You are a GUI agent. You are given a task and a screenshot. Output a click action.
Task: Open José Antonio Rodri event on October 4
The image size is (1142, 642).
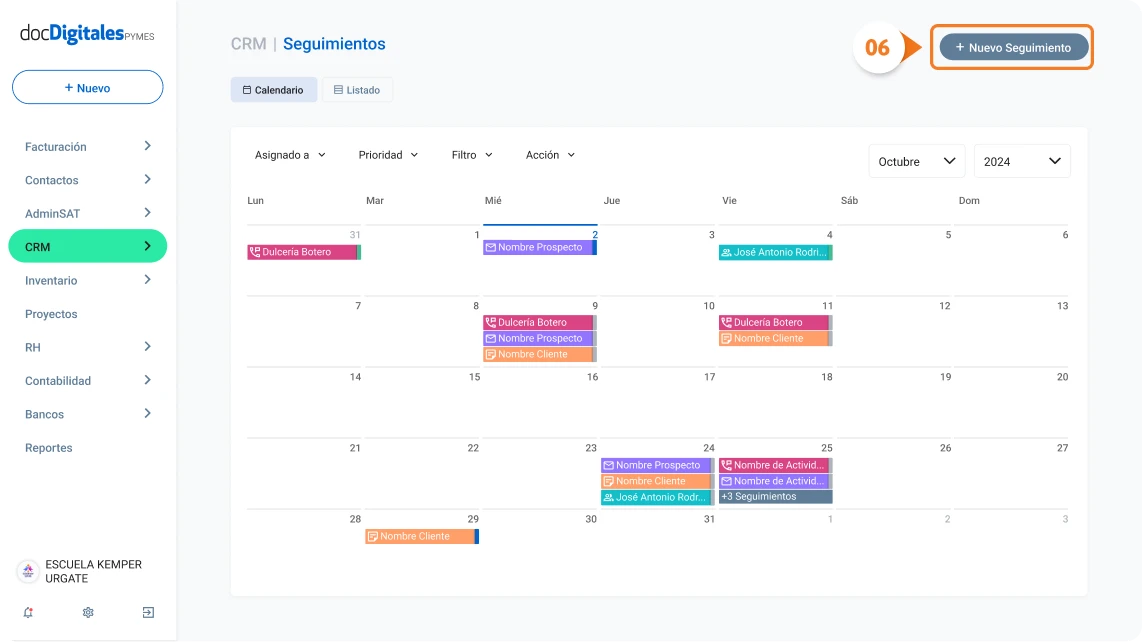(776, 253)
